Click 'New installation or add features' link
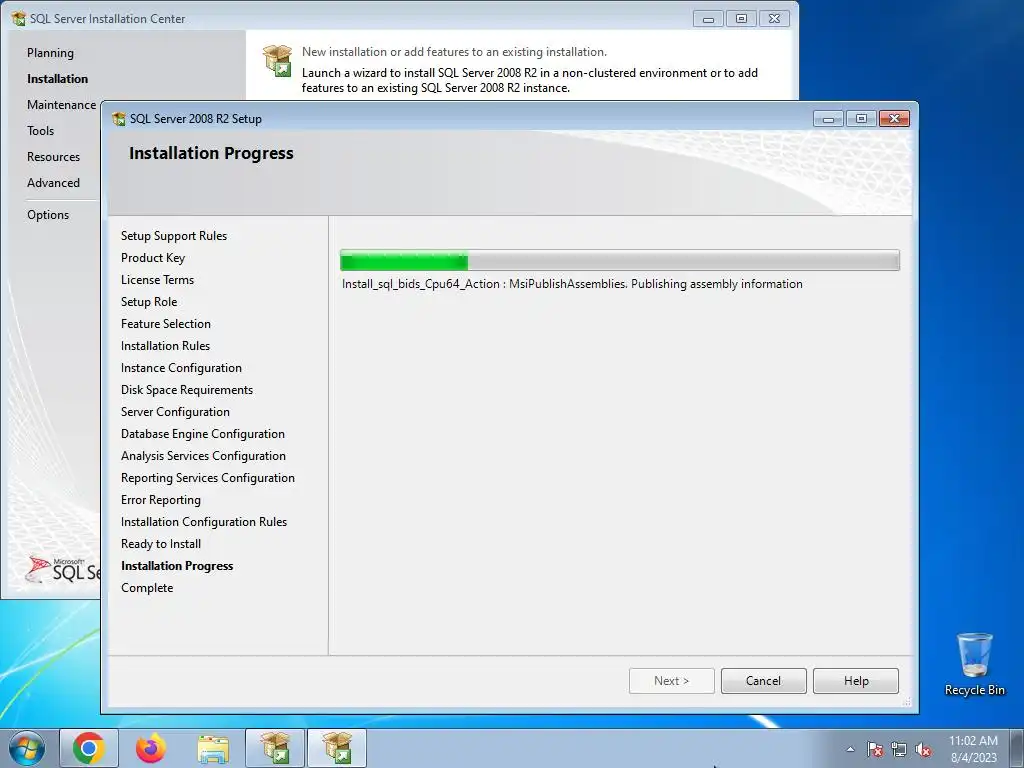This screenshot has width=1024, height=768. point(454,52)
